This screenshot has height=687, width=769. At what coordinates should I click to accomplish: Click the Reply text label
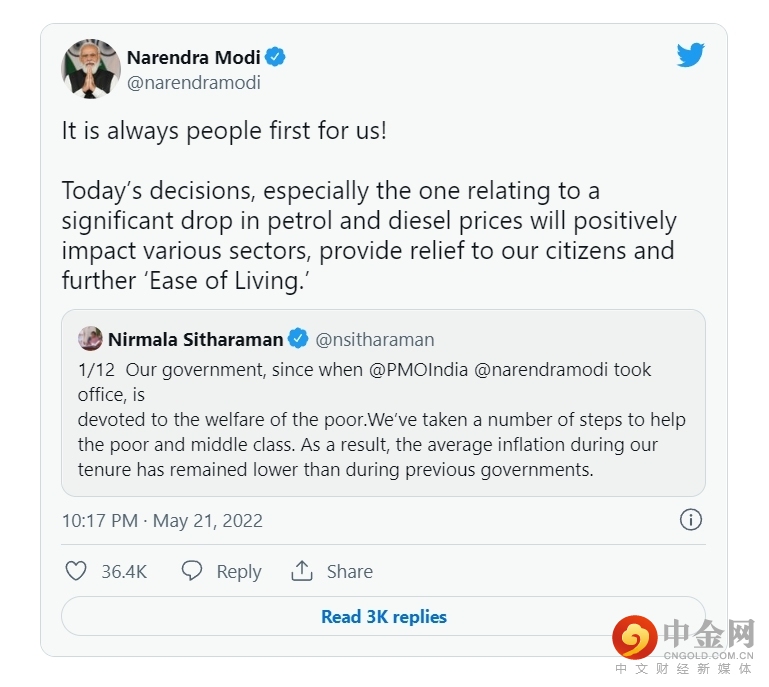(x=239, y=571)
